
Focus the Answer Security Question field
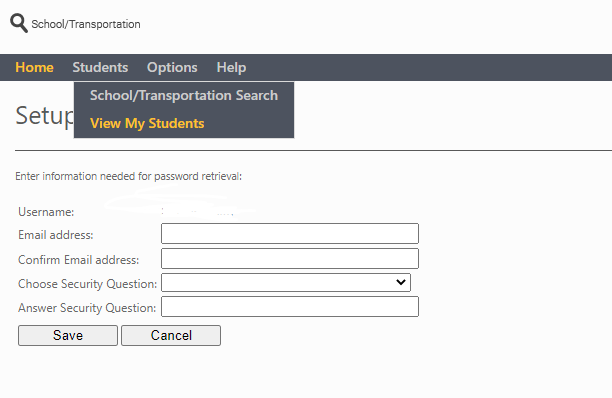pyautogui.click(x=290, y=307)
